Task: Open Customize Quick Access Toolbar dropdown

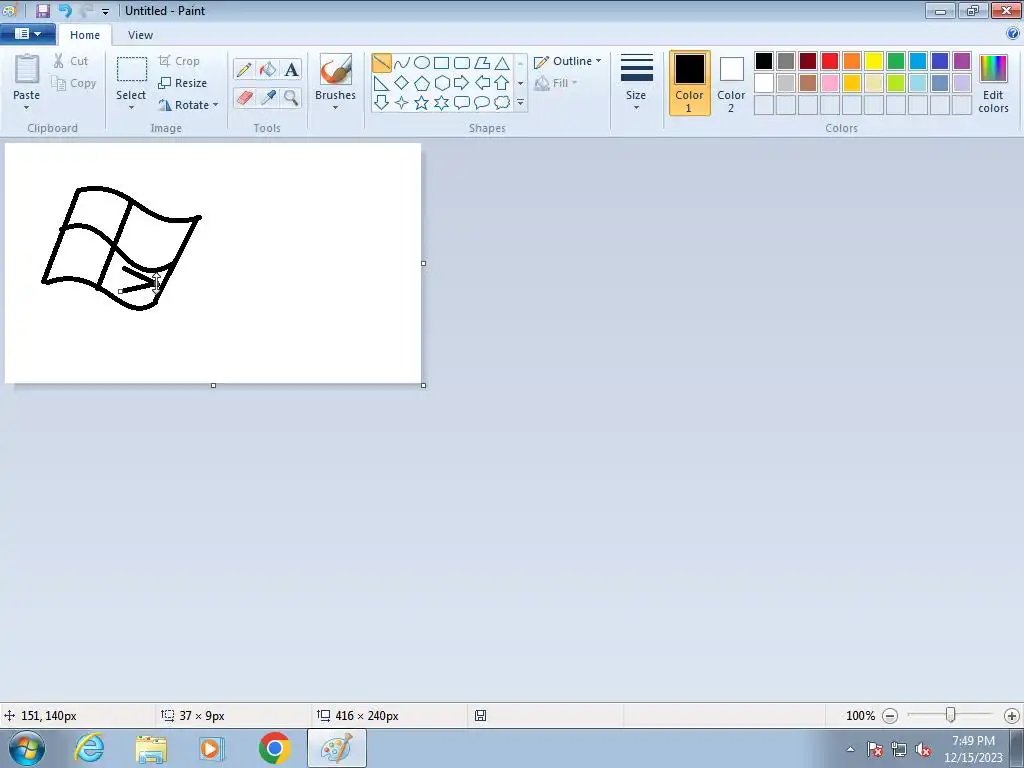Action: coord(105,12)
